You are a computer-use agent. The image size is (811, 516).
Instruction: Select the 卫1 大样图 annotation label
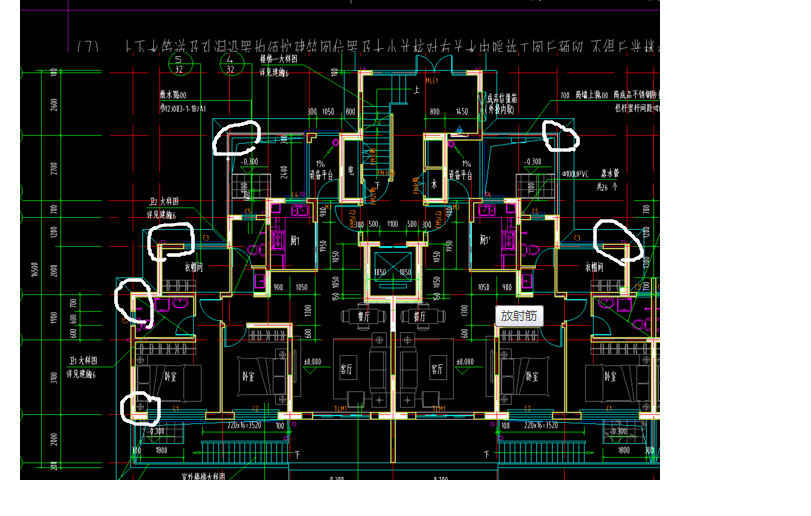click(83, 360)
